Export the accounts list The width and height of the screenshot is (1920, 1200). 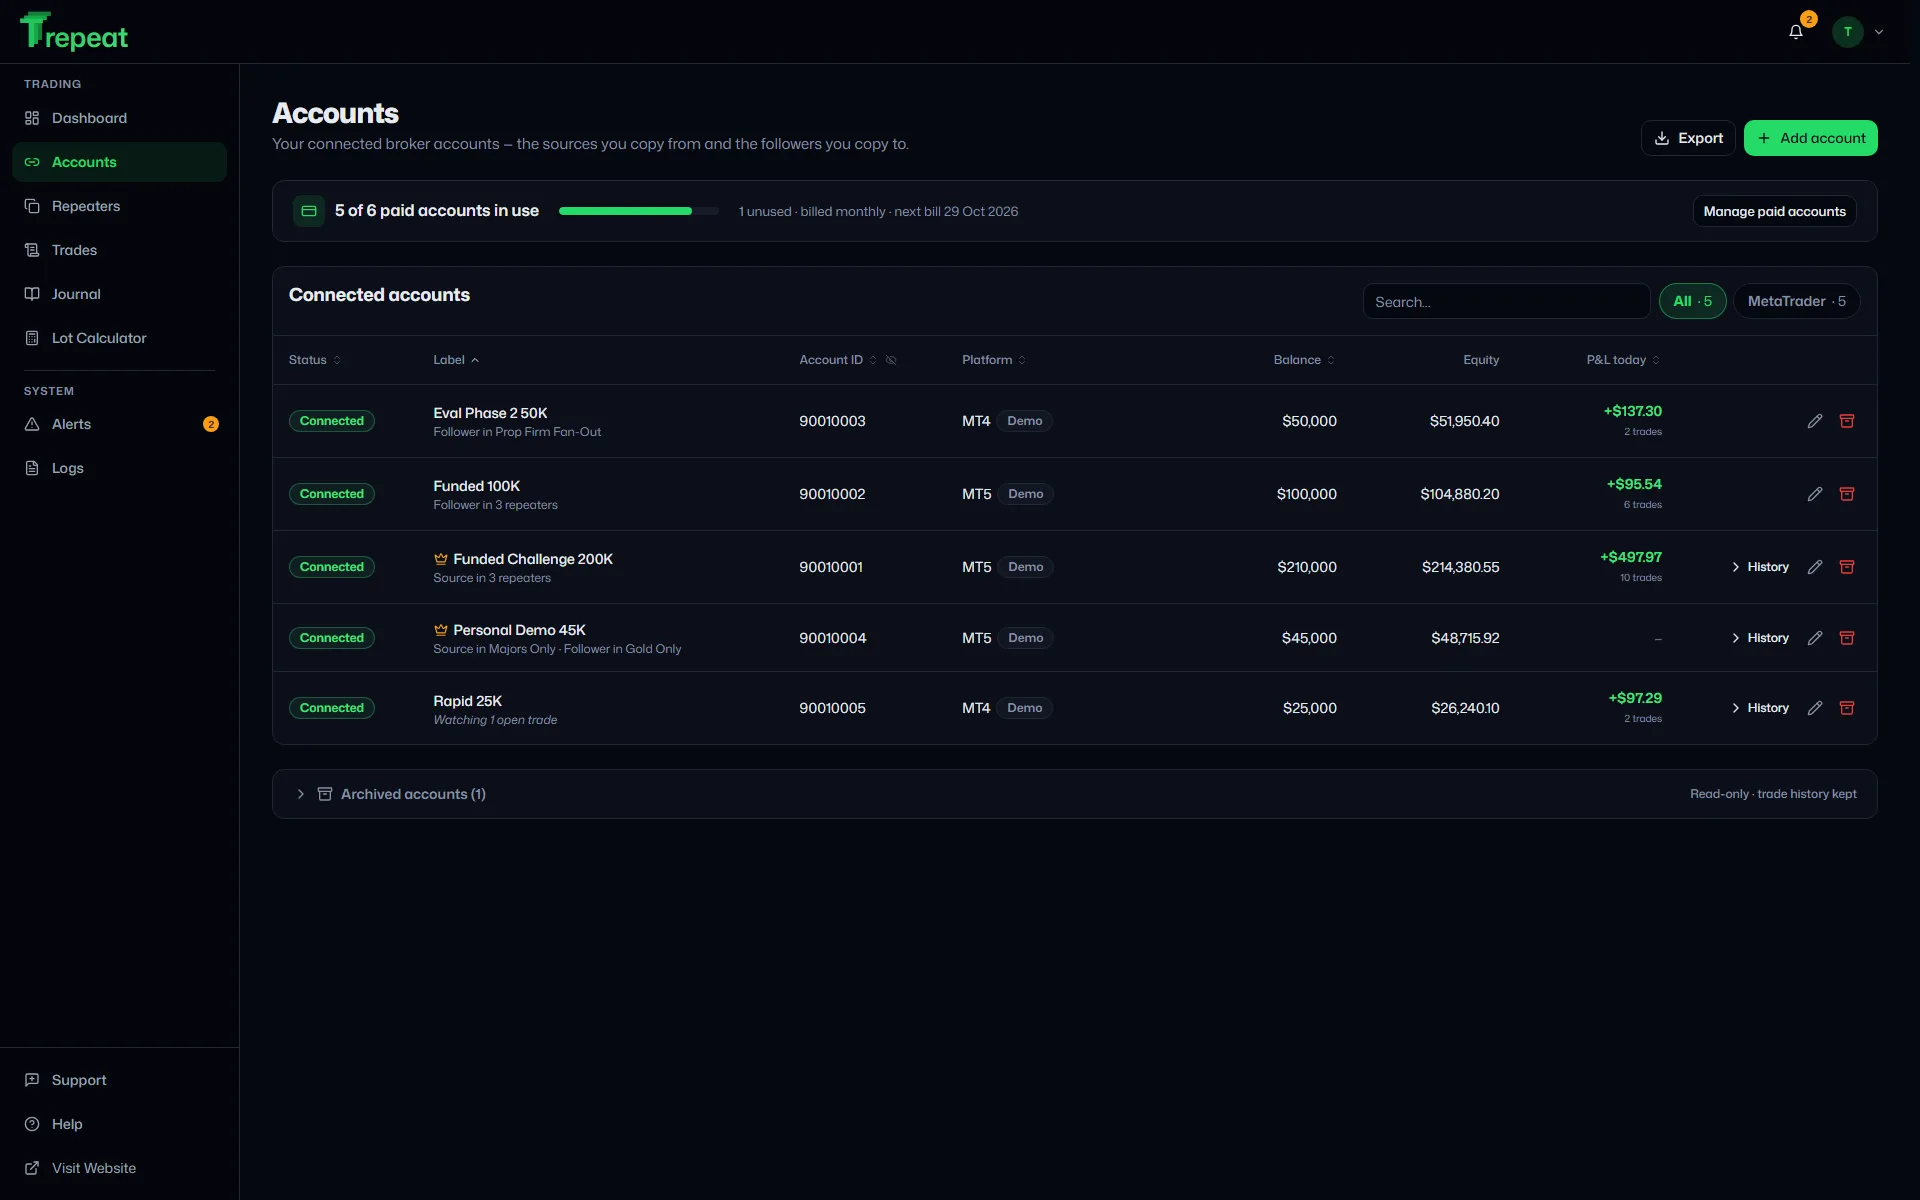point(1688,138)
